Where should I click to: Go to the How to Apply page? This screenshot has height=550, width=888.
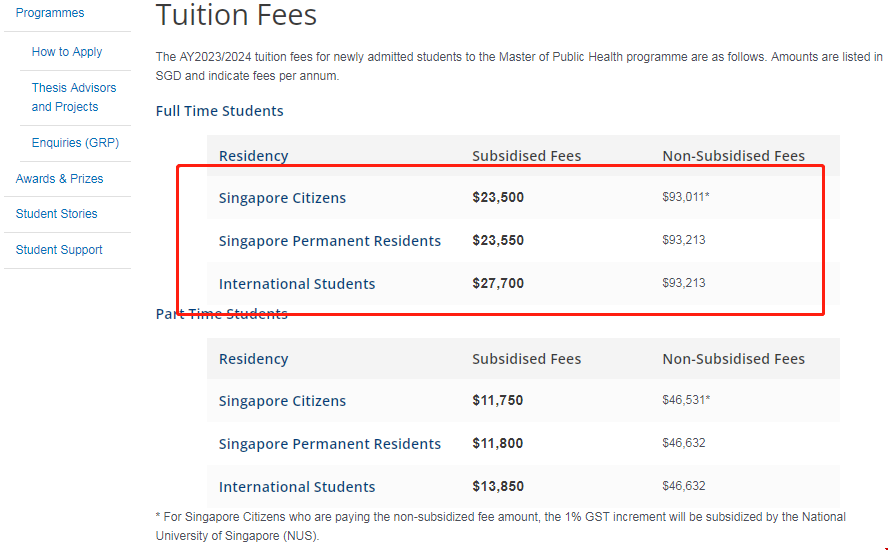click(67, 52)
